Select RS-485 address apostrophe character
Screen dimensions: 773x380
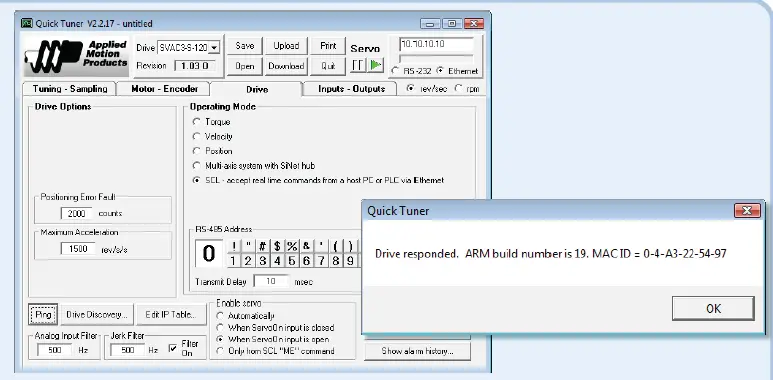pos(321,246)
